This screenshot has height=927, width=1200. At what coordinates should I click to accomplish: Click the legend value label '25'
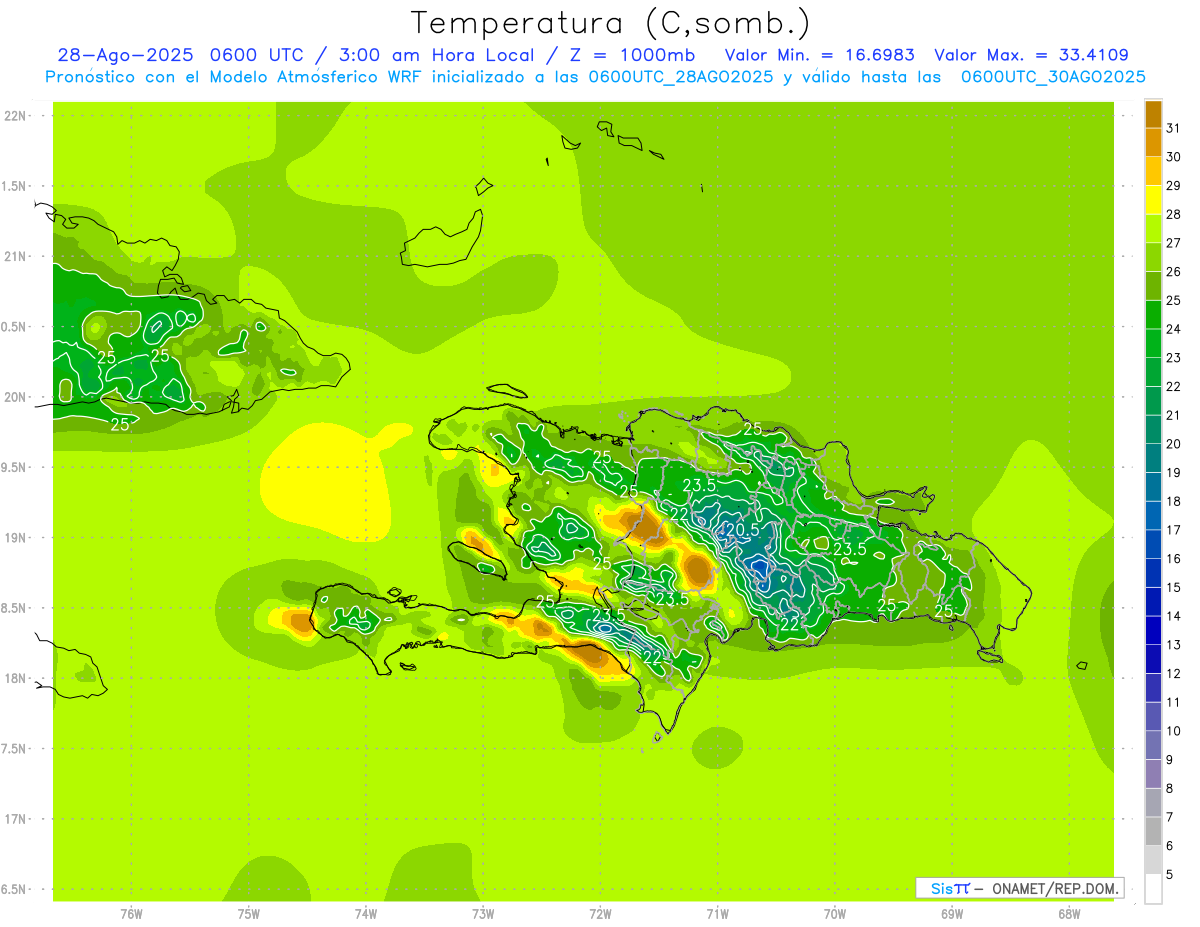click(1173, 300)
